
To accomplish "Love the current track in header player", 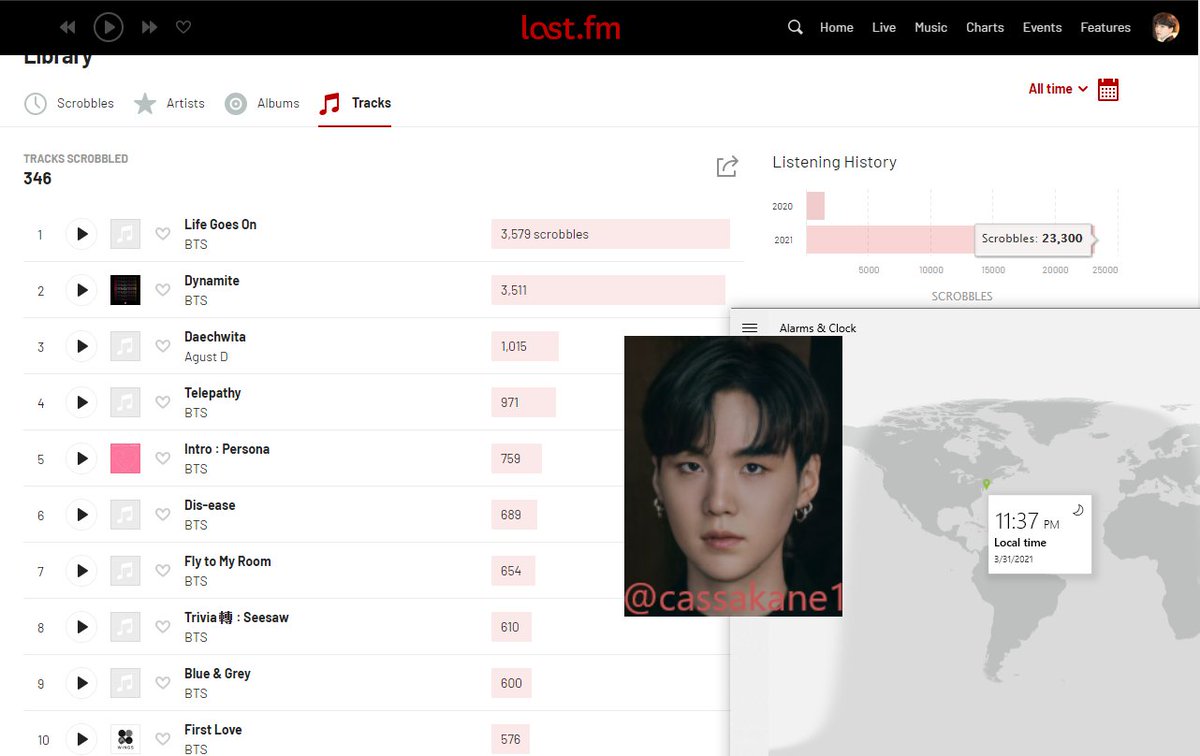I will (183, 27).
